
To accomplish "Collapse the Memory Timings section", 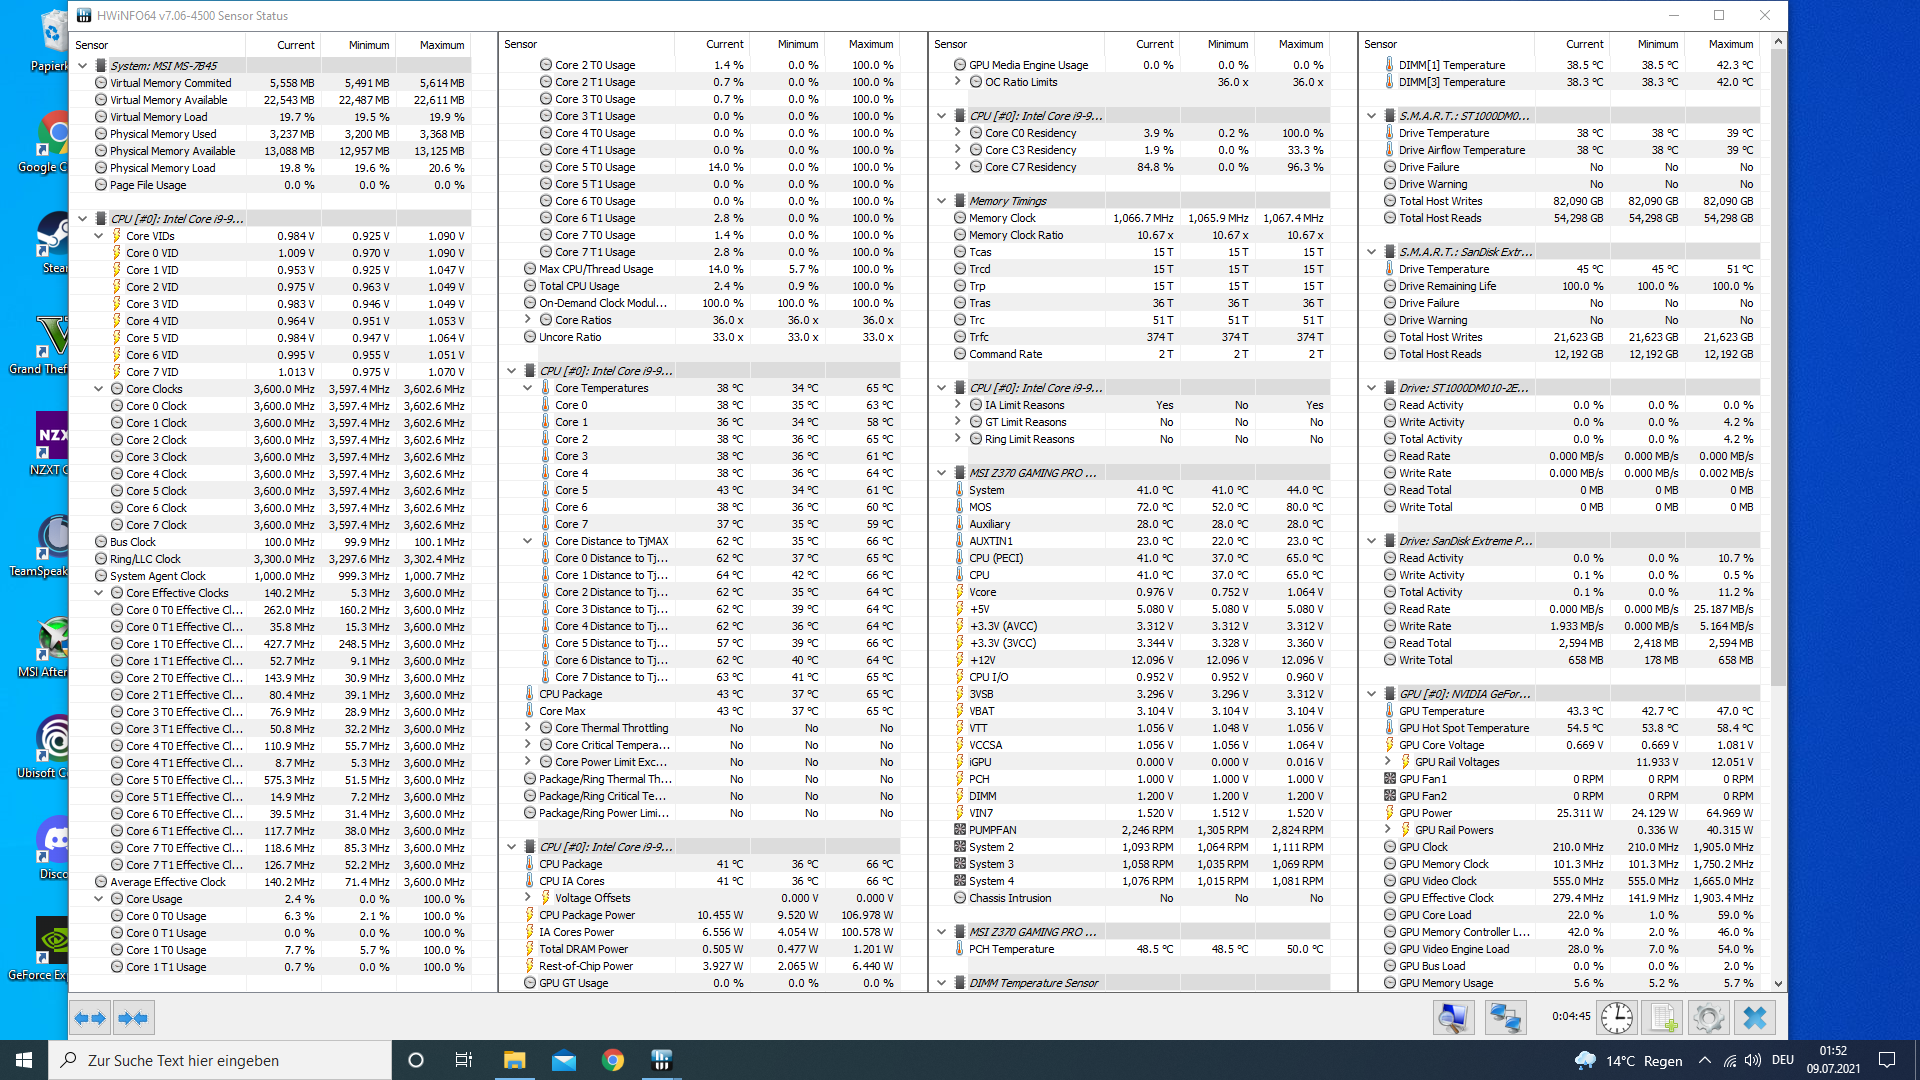I will pos(942,201).
